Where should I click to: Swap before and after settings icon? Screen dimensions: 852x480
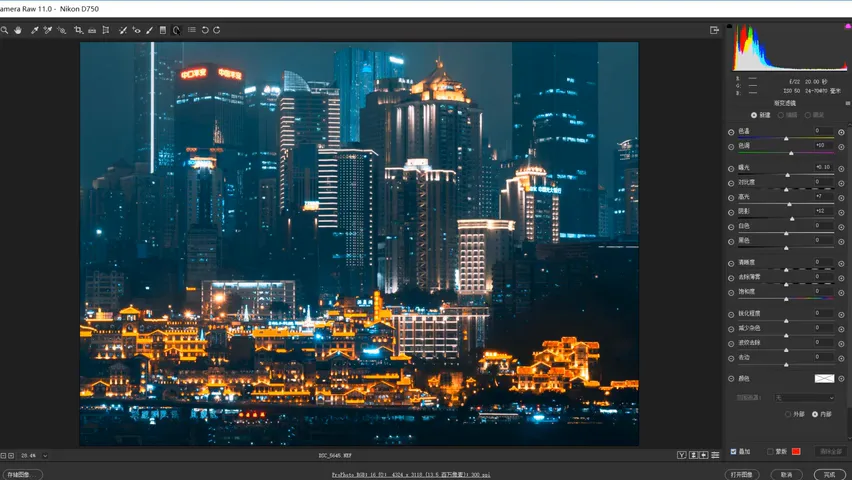click(x=693, y=455)
